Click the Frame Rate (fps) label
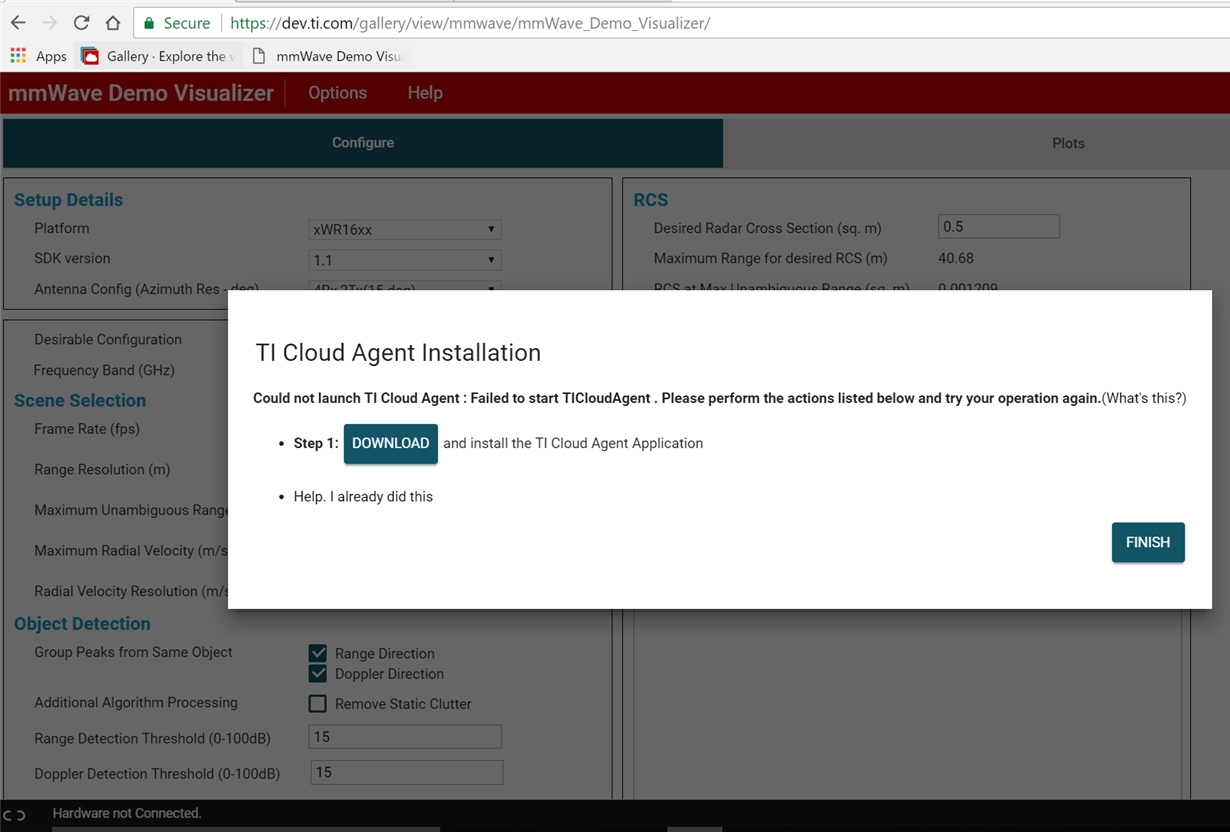This screenshot has height=832, width=1230. tap(87, 429)
